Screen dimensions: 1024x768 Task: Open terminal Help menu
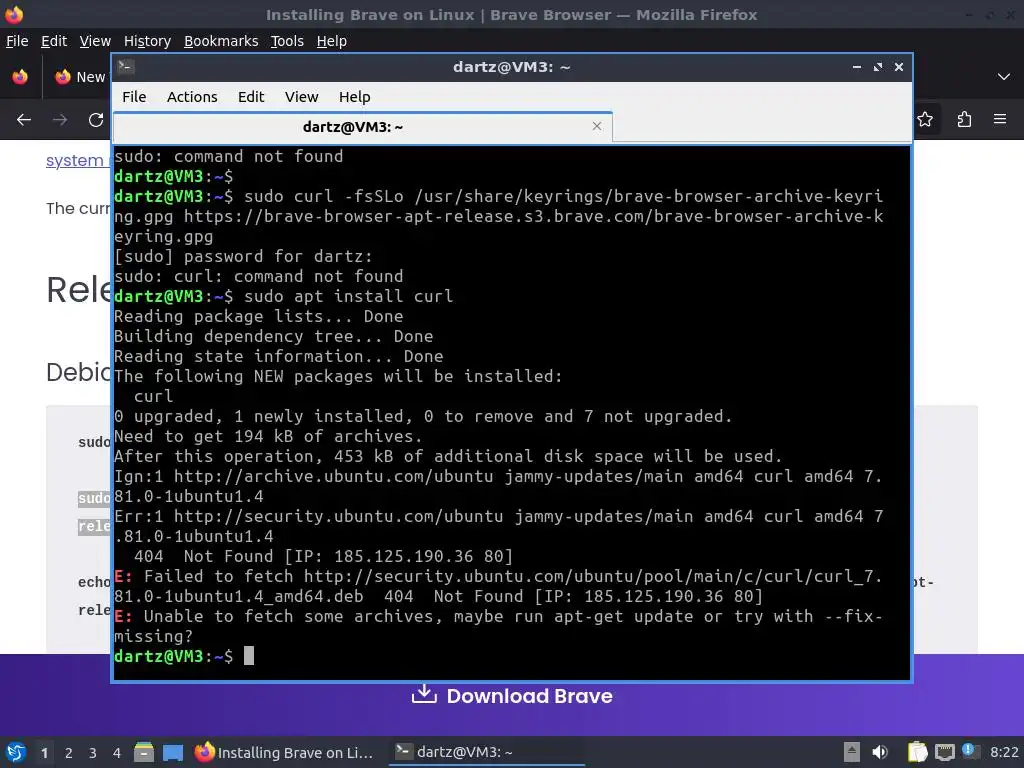pyautogui.click(x=355, y=97)
